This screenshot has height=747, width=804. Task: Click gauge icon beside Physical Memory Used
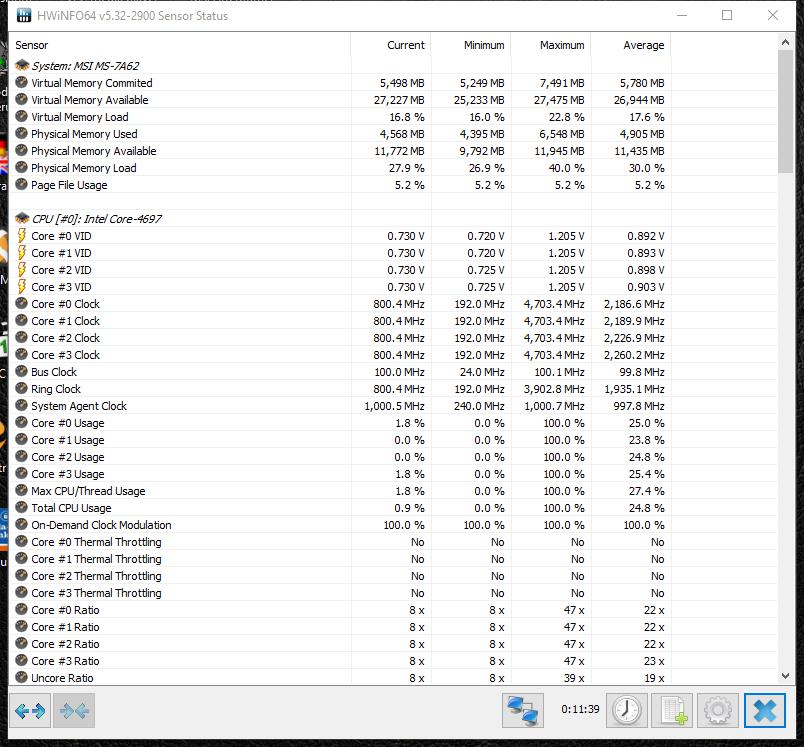tap(22, 133)
